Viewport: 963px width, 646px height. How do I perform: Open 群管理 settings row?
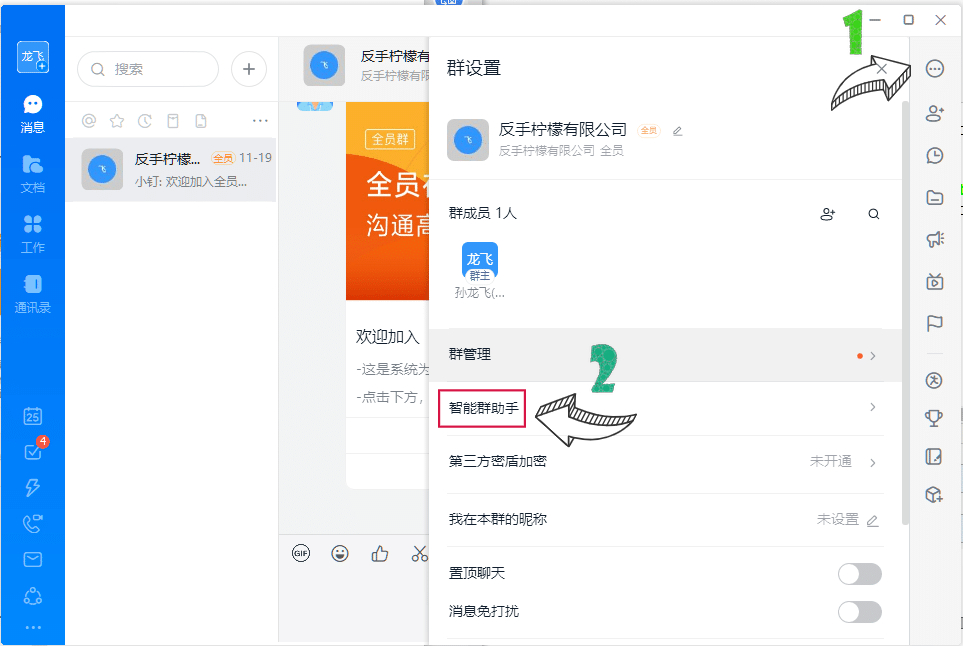pyautogui.click(x=665, y=355)
